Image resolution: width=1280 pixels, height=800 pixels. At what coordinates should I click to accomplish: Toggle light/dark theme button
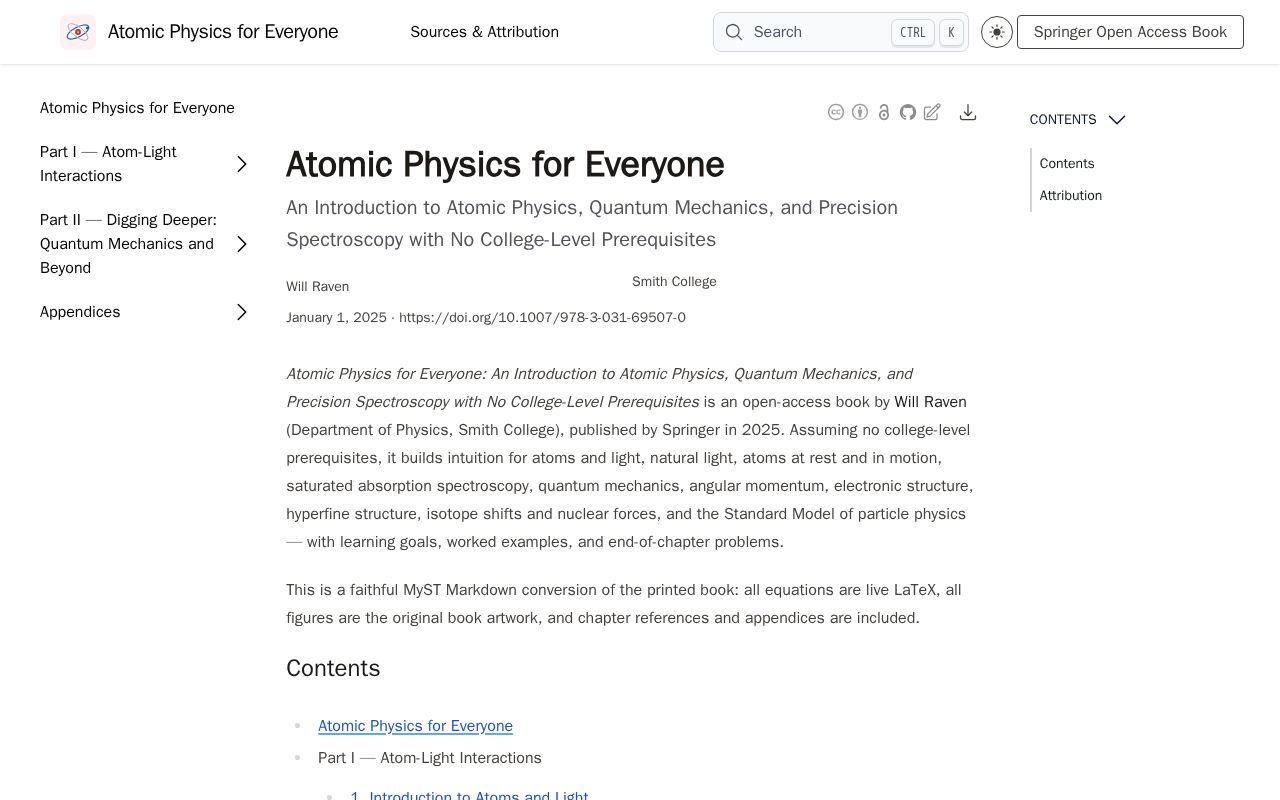point(997,32)
